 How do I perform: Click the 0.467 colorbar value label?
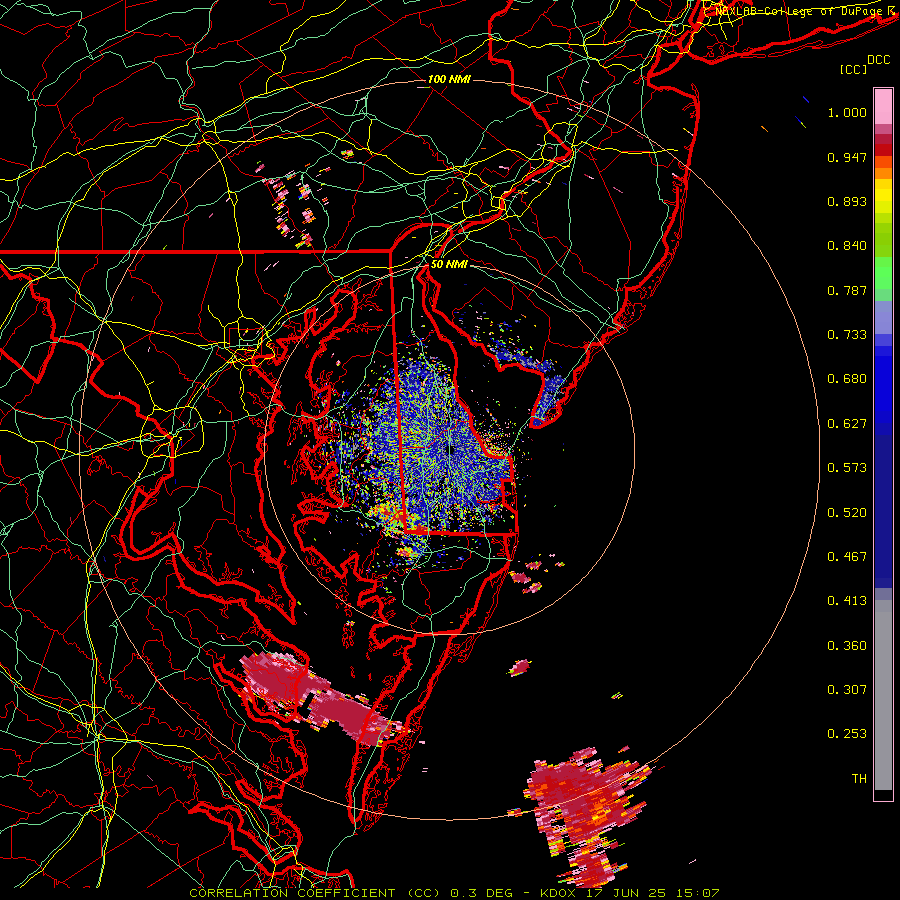(847, 557)
